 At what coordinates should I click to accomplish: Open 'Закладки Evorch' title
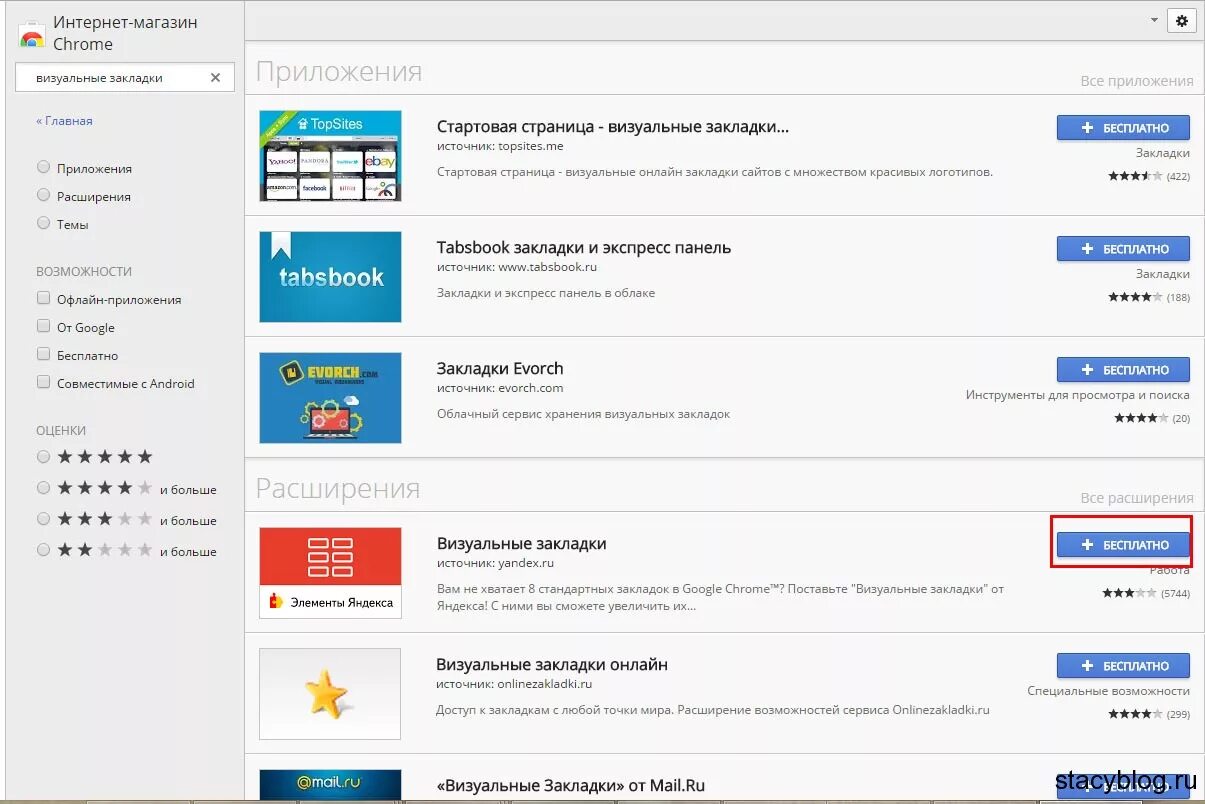click(x=500, y=368)
